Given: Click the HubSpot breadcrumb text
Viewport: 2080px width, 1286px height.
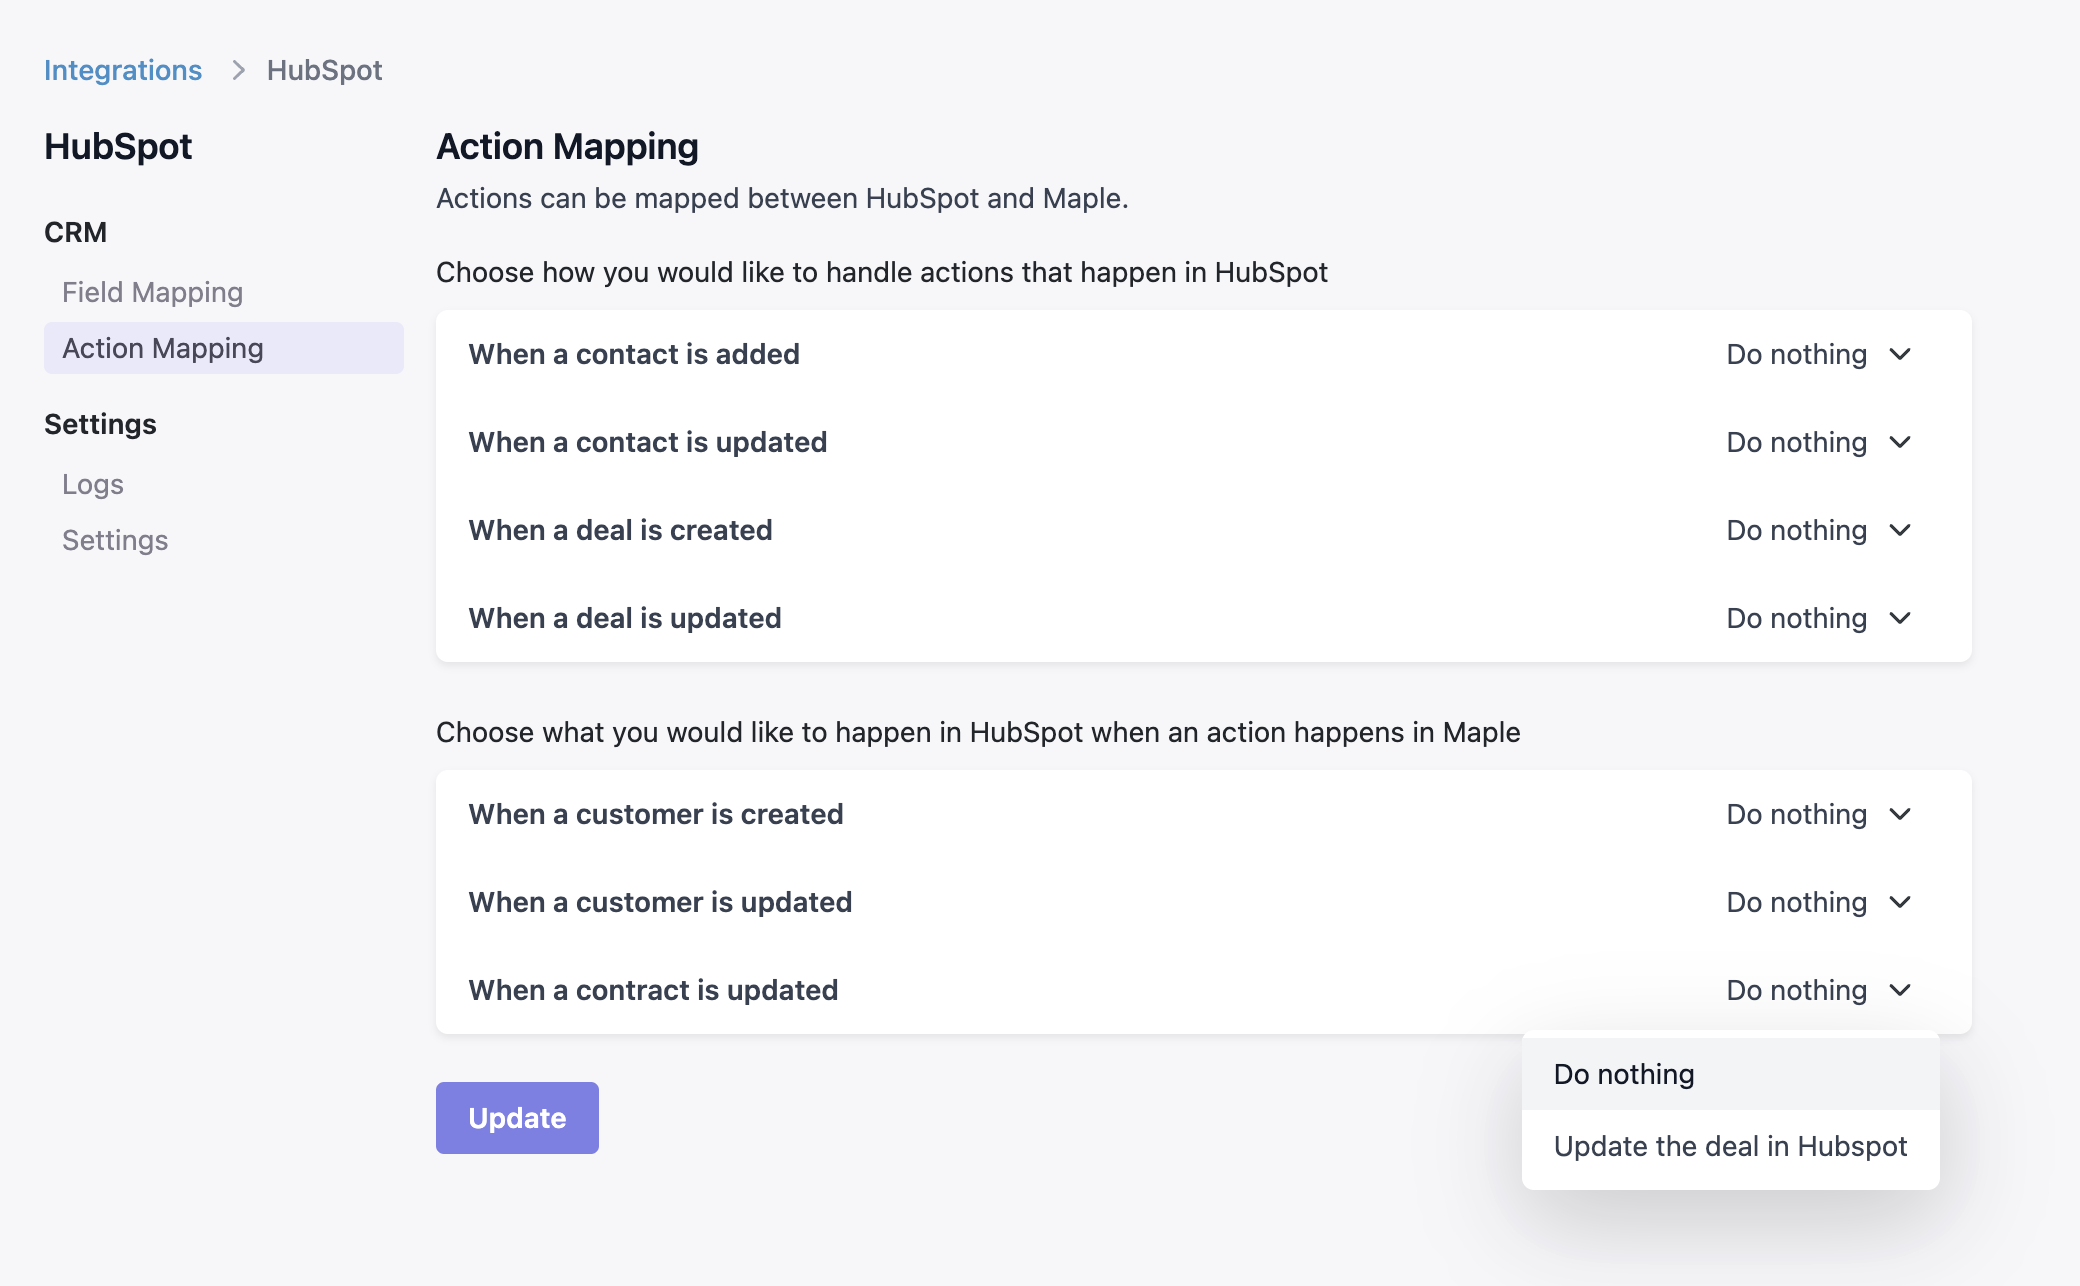Looking at the screenshot, I should coord(324,70).
